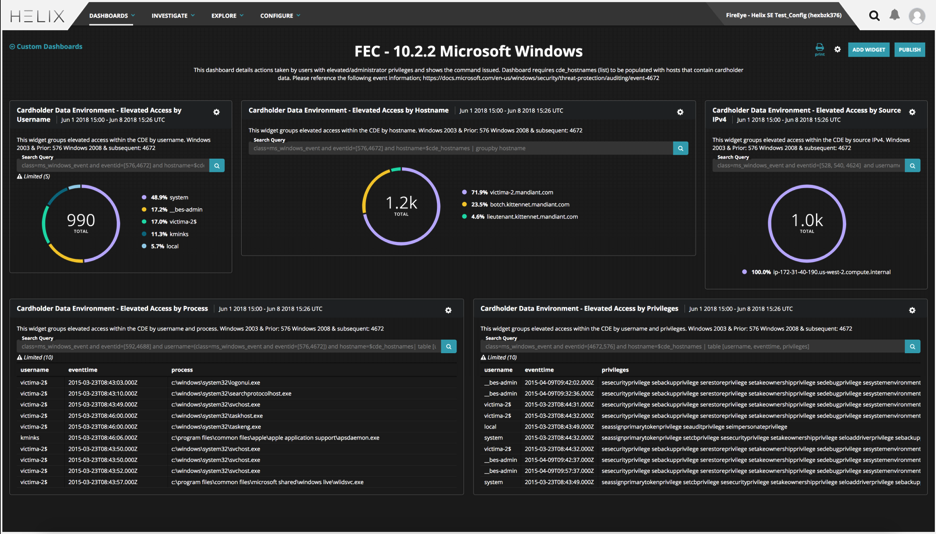Click the local legend entry 5.7%
This screenshot has height=534, width=936.
pos(160,246)
